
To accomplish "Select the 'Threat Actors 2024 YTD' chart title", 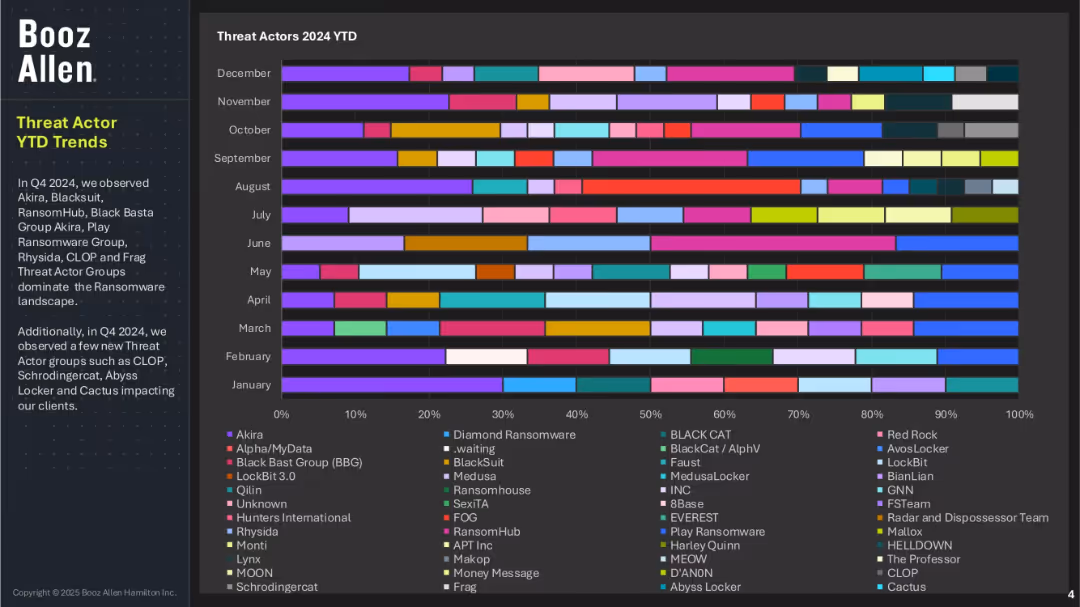I will pyautogui.click(x=287, y=37).
